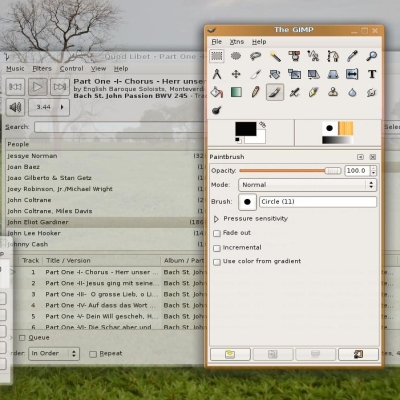Select the Paths tool
400x400 pixels.
tap(333, 56)
